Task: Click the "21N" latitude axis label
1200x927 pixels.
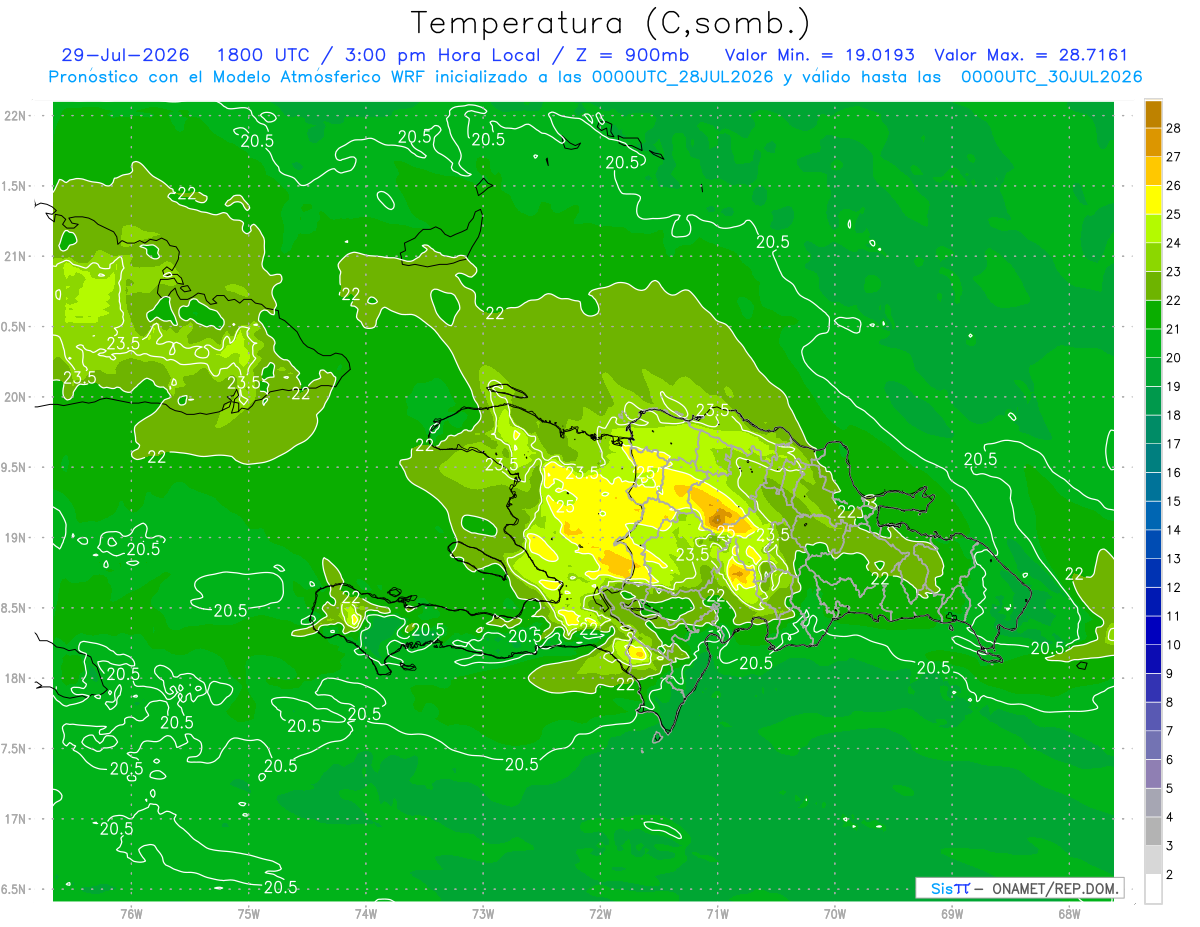Action: [x=16, y=256]
